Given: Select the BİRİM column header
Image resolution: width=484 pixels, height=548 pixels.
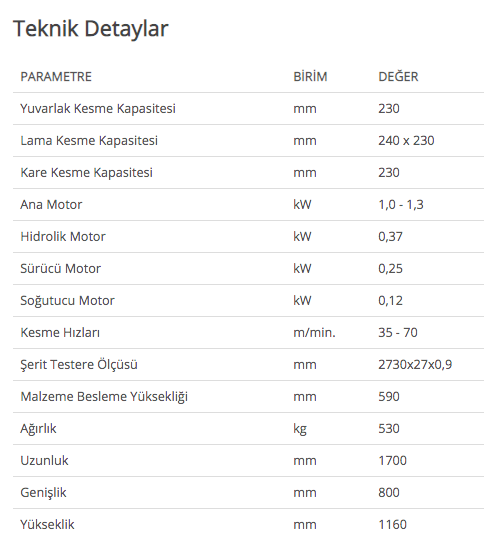Looking at the screenshot, I should point(310,77).
